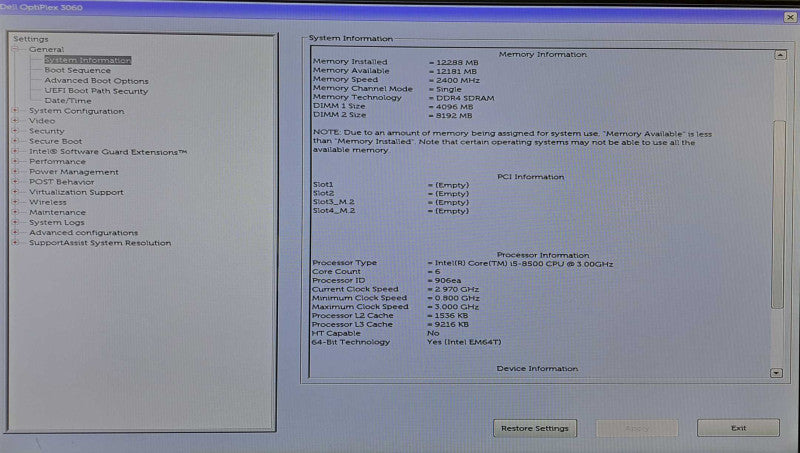
Task: Click scroll down arrow in System Information
Action: pos(776,373)
